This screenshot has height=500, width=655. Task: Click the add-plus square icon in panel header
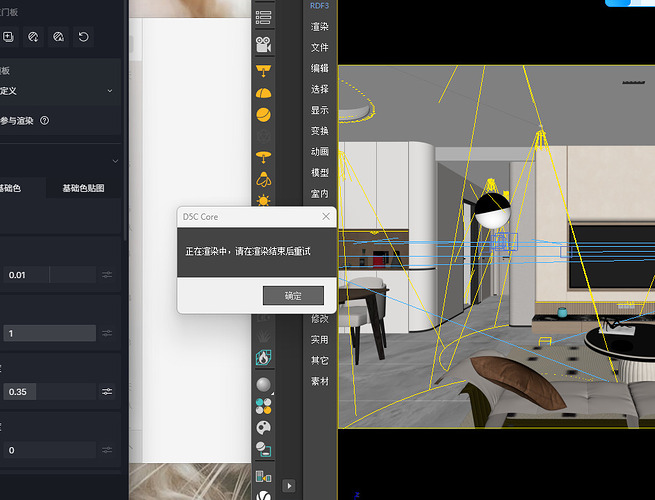point(8,37)
